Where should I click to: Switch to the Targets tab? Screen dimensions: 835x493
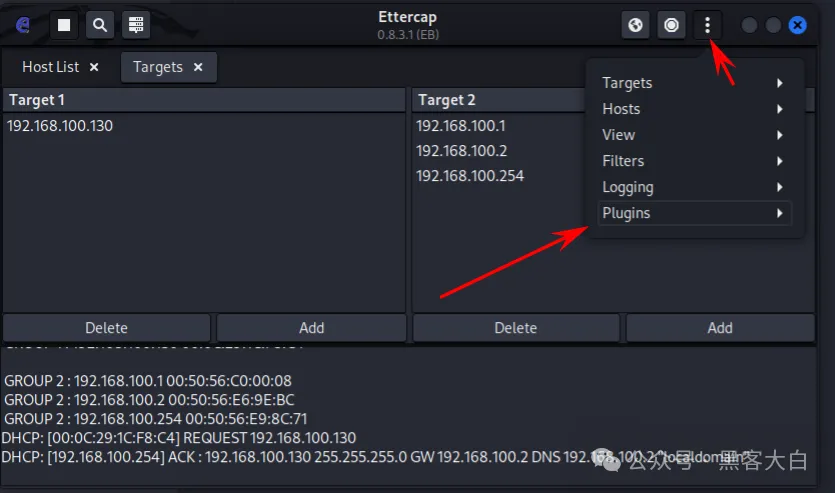pyautogui.click(x=158, y=67)
